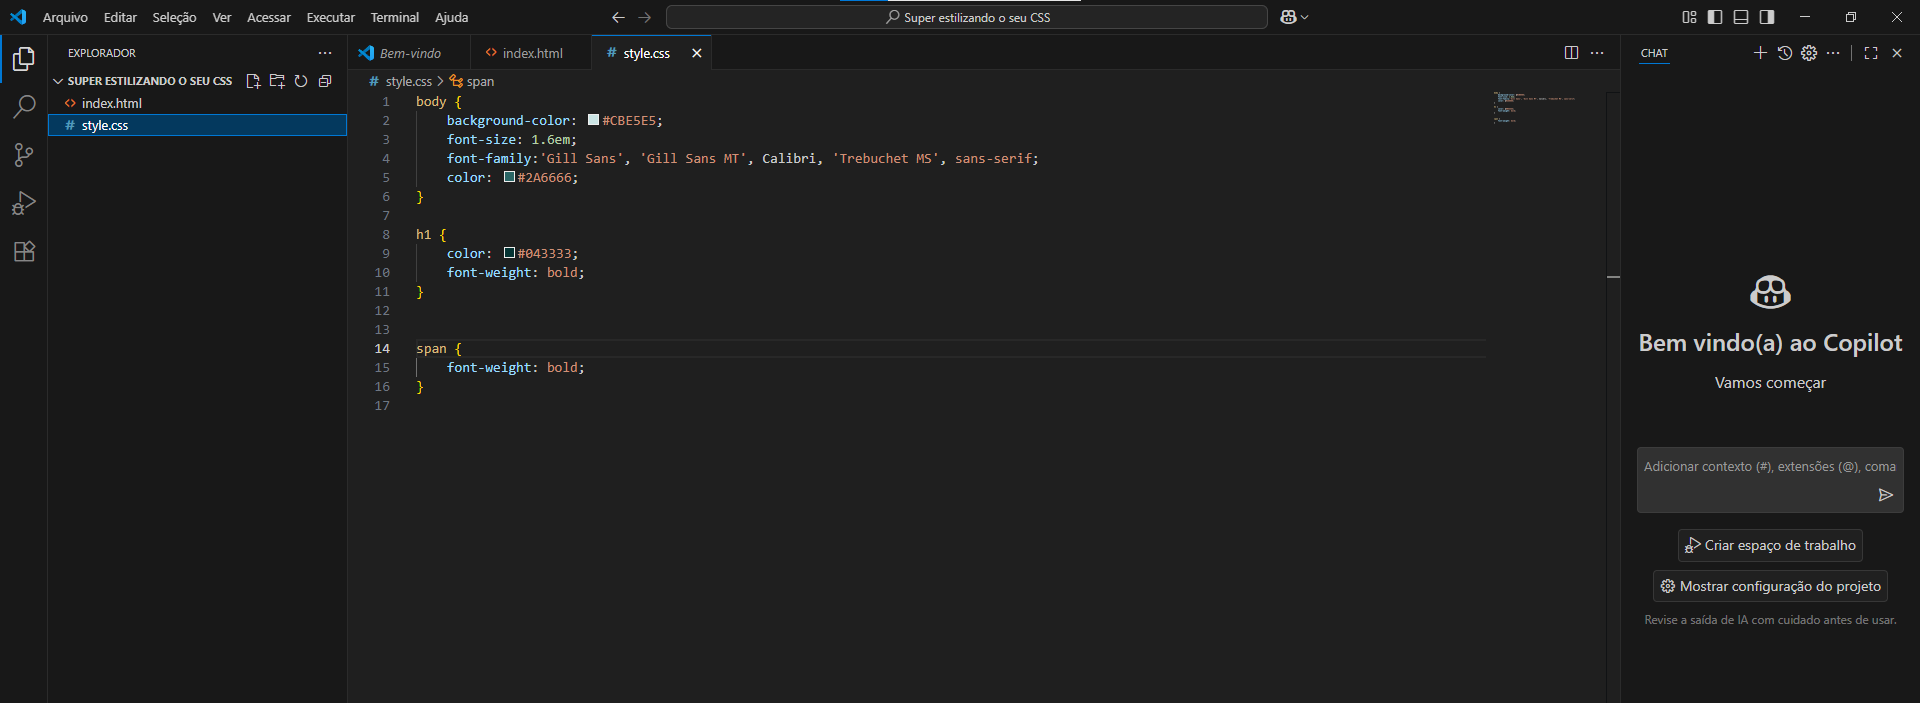Create a new file in explorer
This screenshot has height=703, width=1920.
(253, 81)
